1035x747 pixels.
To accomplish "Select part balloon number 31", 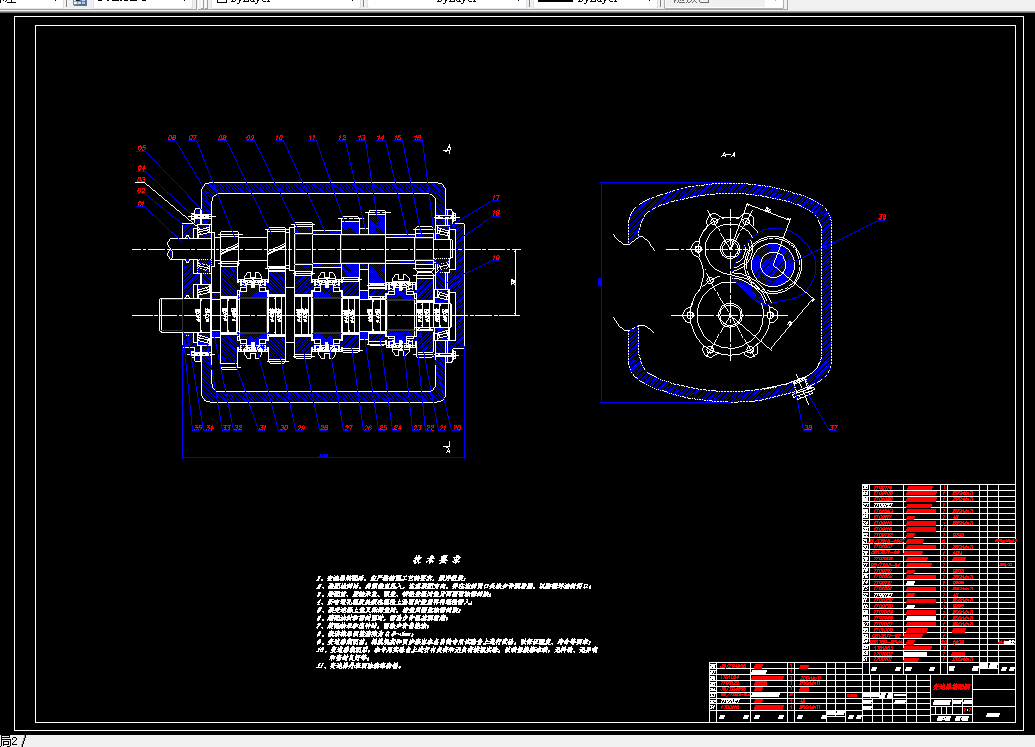I will point(262,428).
